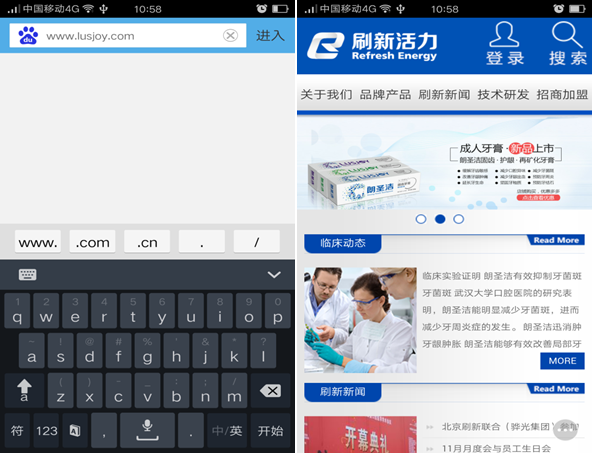Tap the microphone voice input key
The image size is (592, 453).
pyautogui.click(x=147, y=430)
